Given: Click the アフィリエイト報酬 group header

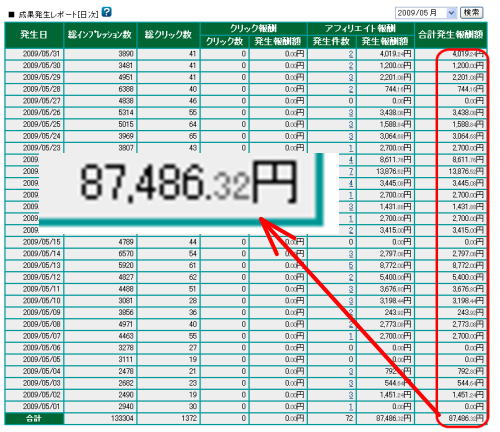Looking at the screenshot, I should tap(360, 29).
